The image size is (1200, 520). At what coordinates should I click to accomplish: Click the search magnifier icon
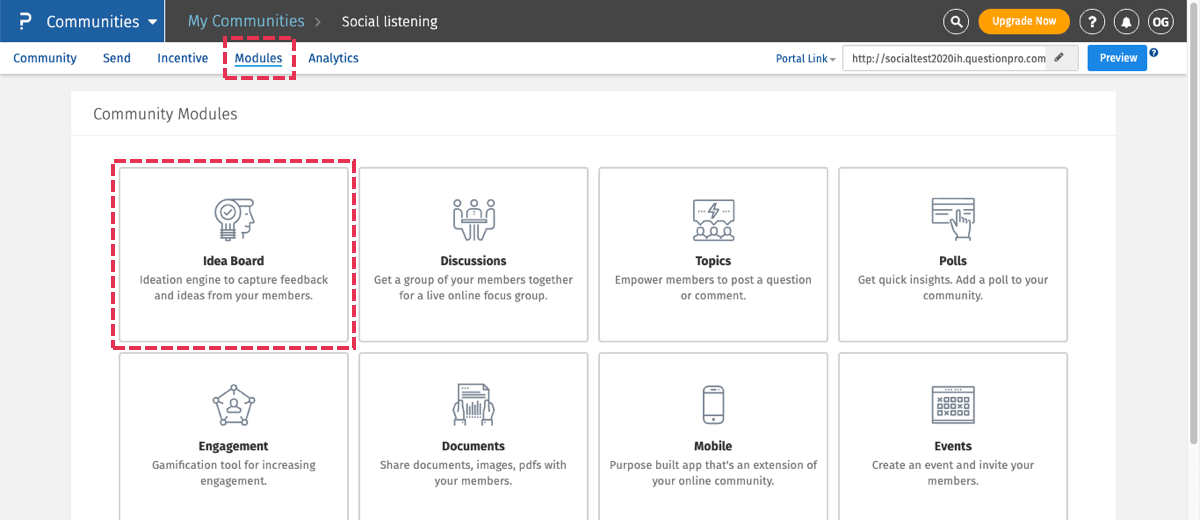click(957, 21)
